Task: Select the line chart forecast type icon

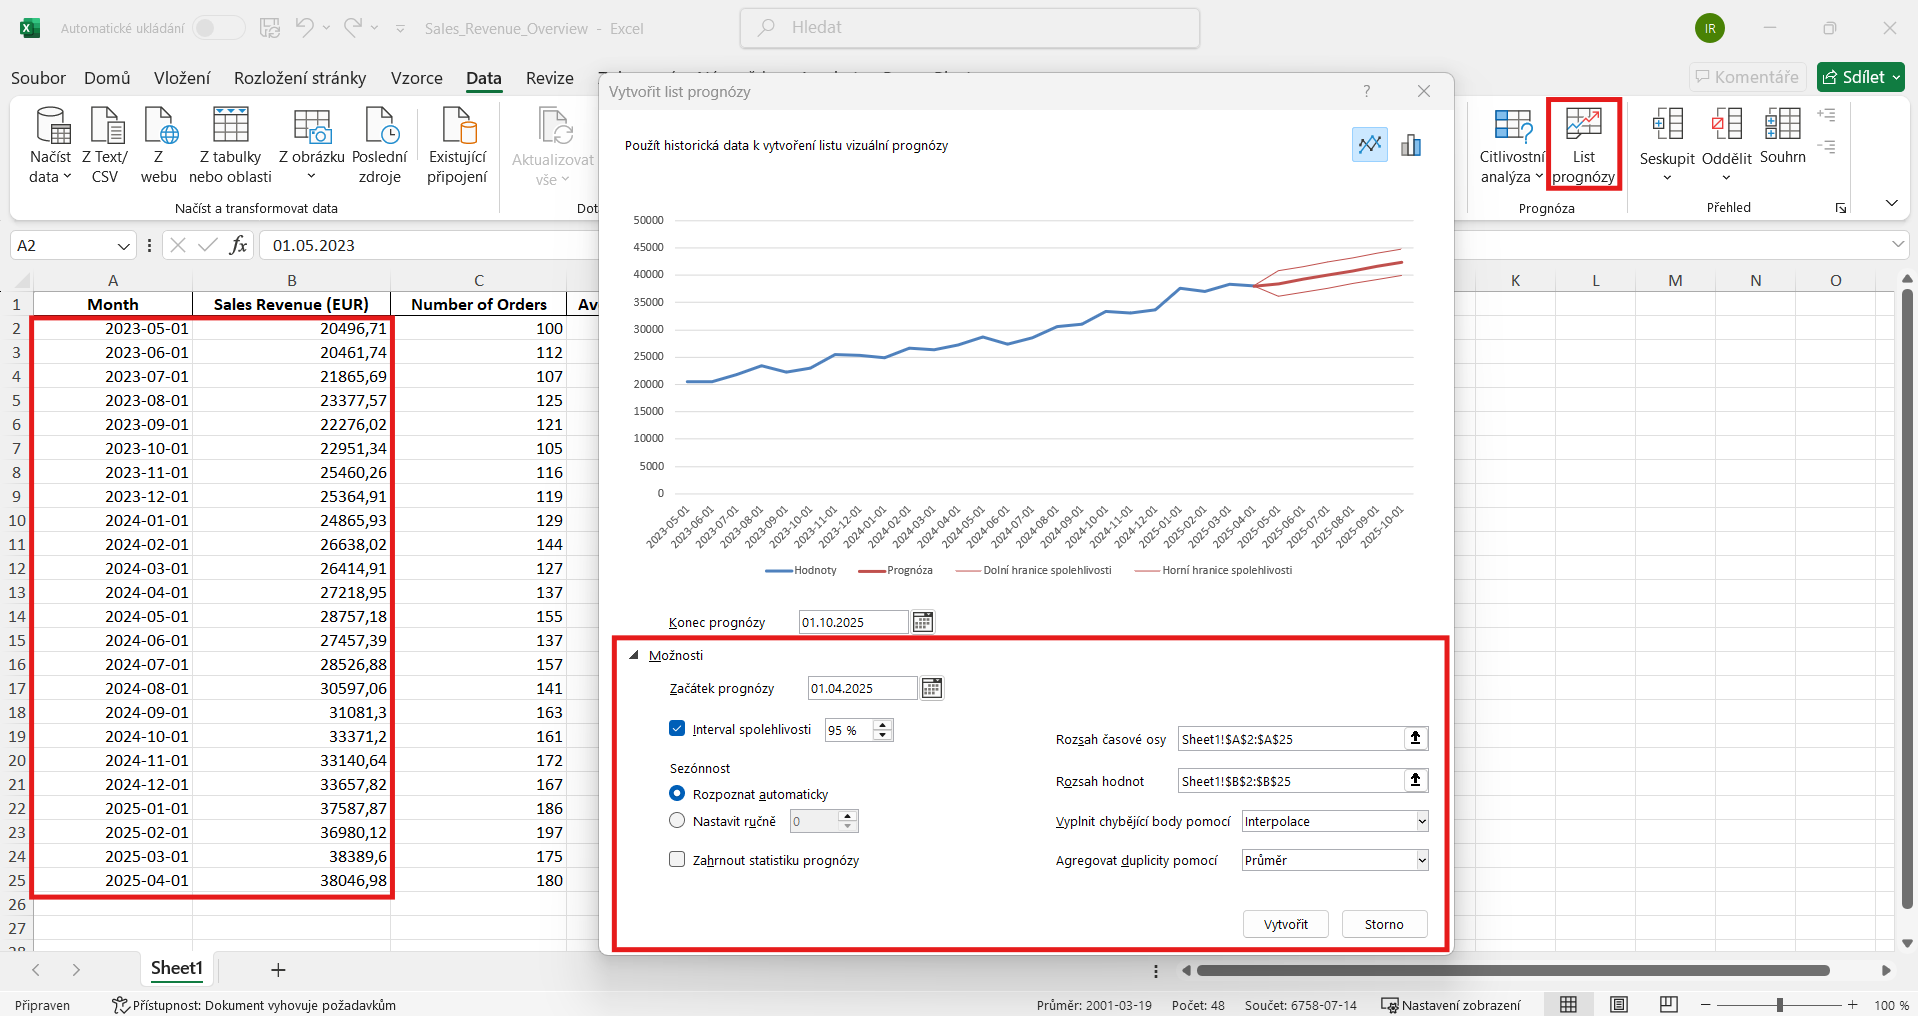Action: [1369, 145]
